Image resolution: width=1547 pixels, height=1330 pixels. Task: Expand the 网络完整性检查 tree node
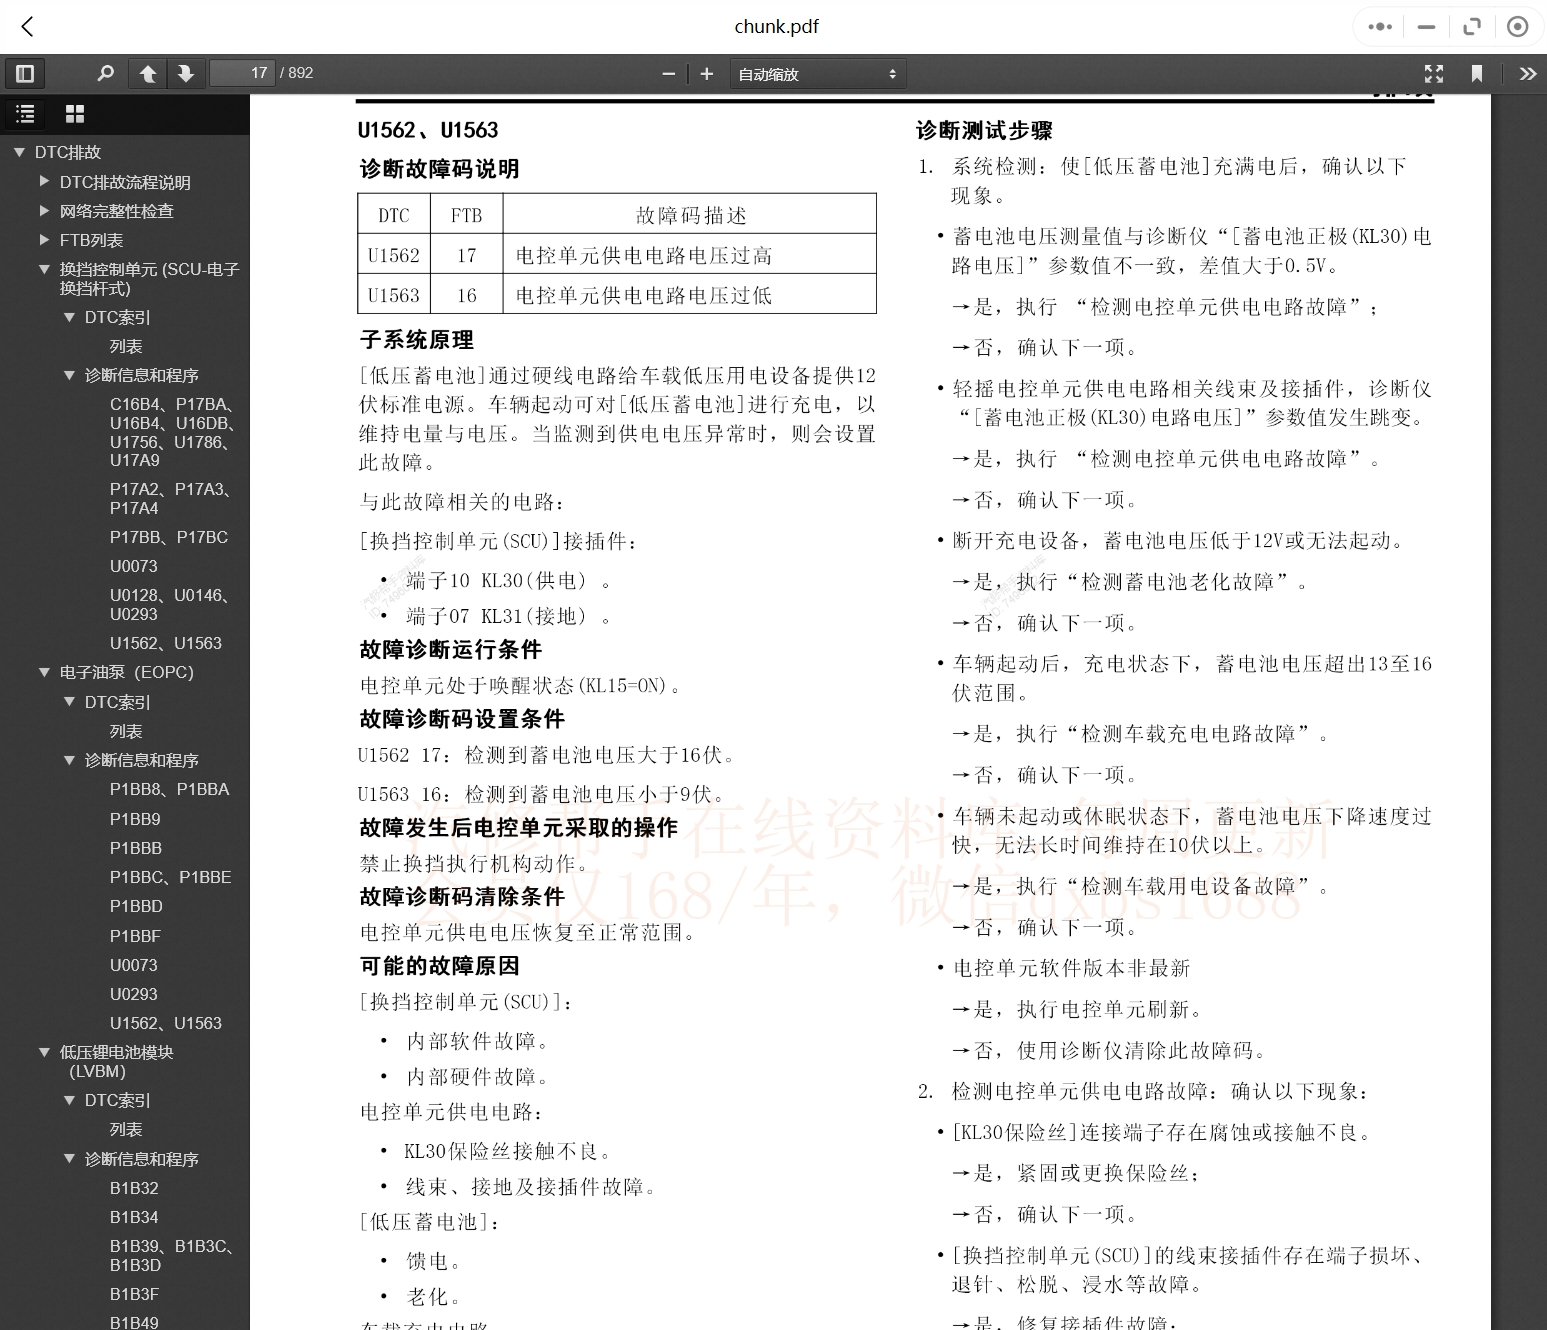tap(45, 210)
